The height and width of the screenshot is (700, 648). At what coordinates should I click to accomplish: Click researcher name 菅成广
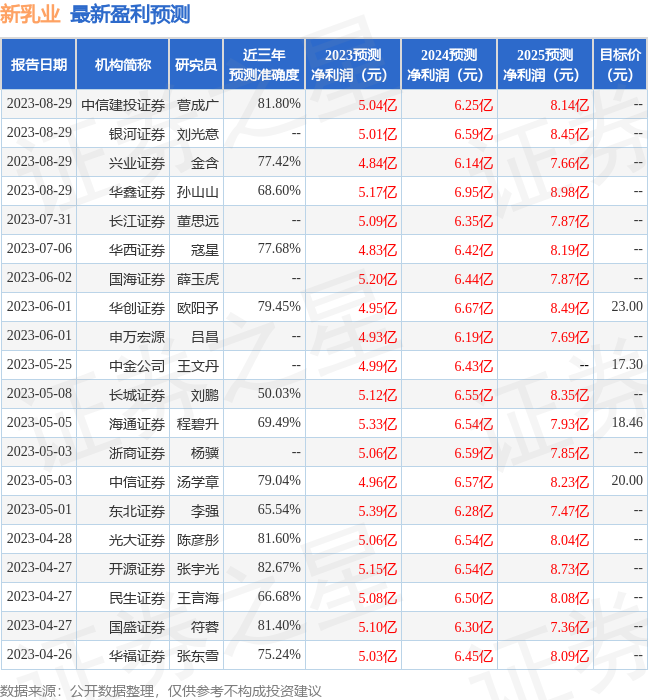198,105
